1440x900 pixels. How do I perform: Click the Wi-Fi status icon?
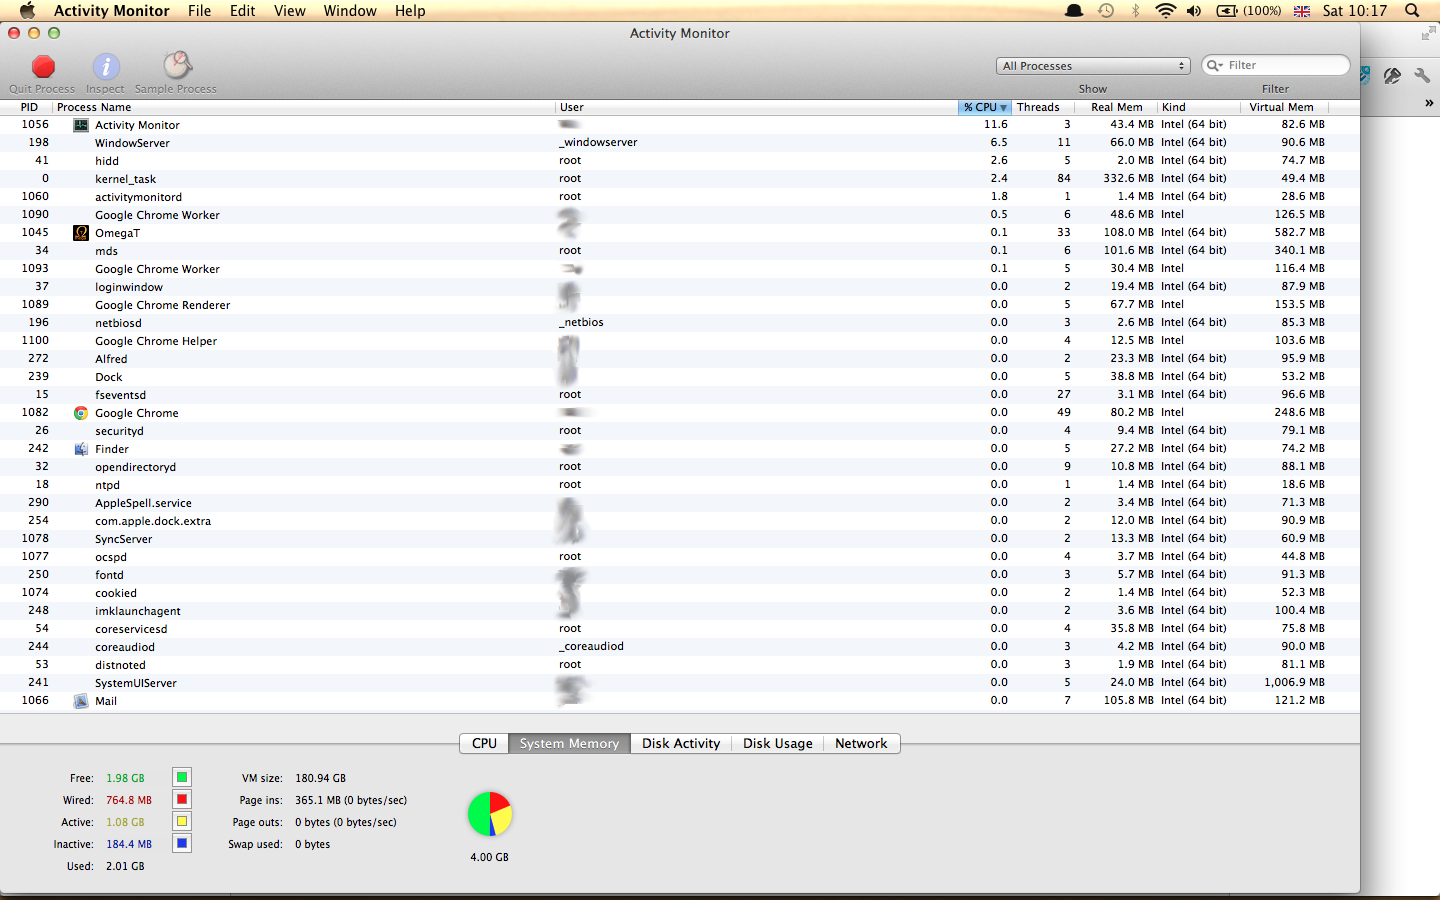(1165, 10)
